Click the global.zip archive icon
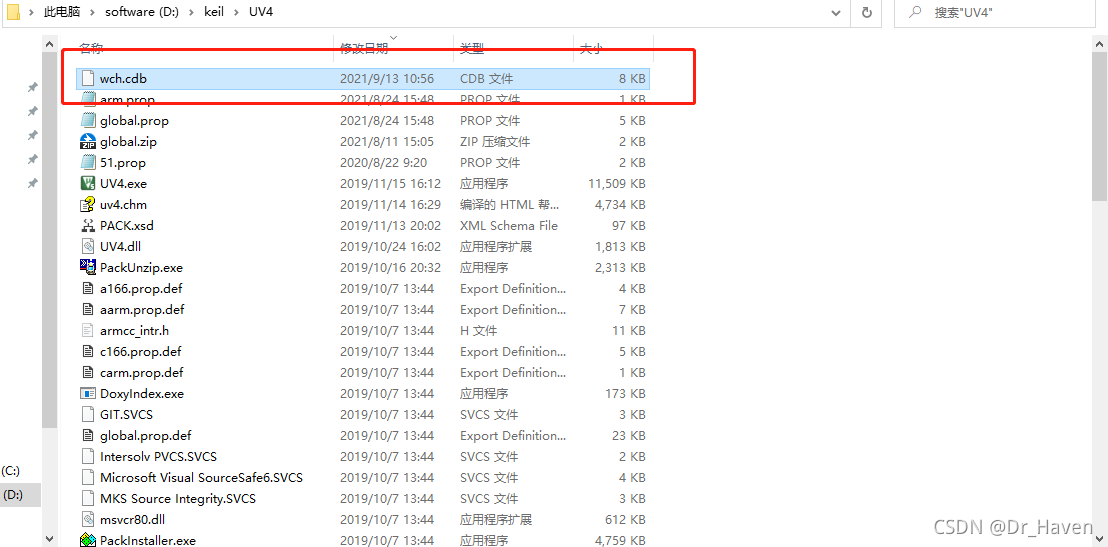 pos(88,141)
